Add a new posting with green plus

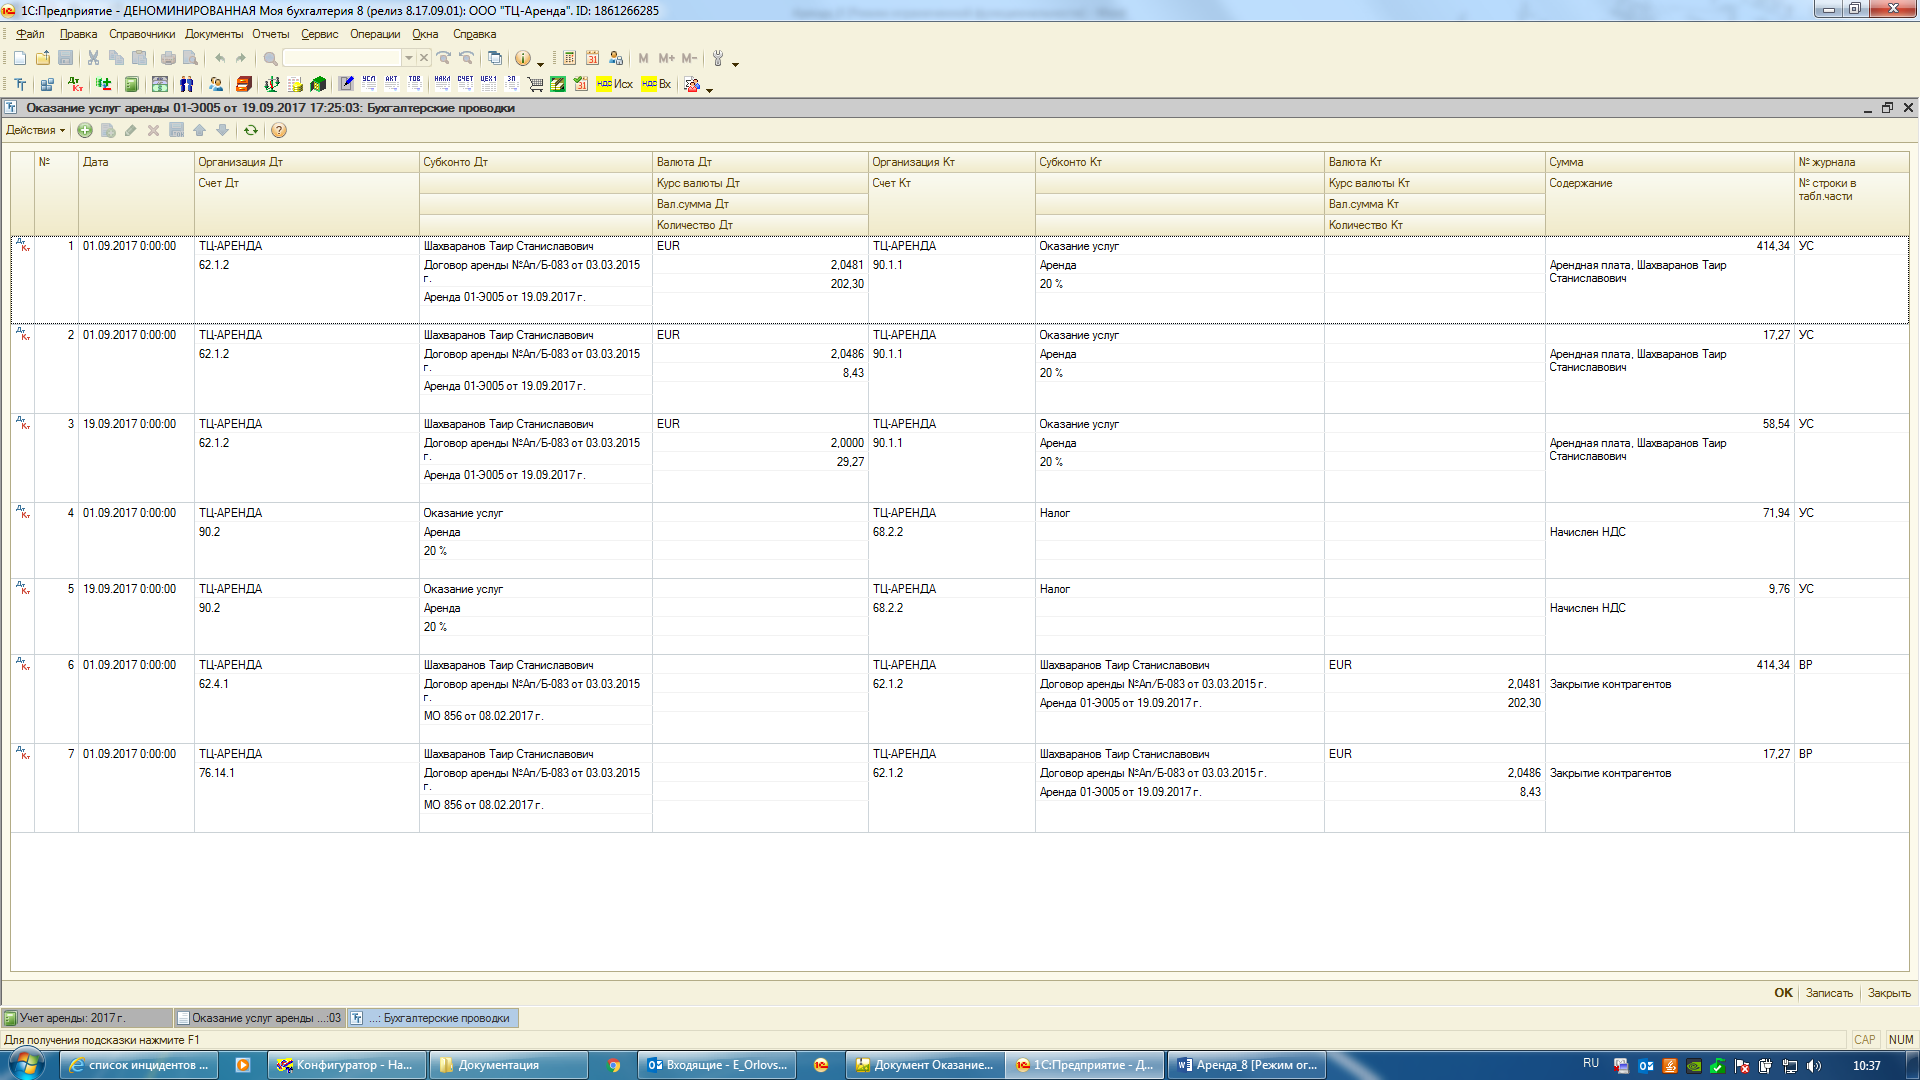[x=85, y=130]
